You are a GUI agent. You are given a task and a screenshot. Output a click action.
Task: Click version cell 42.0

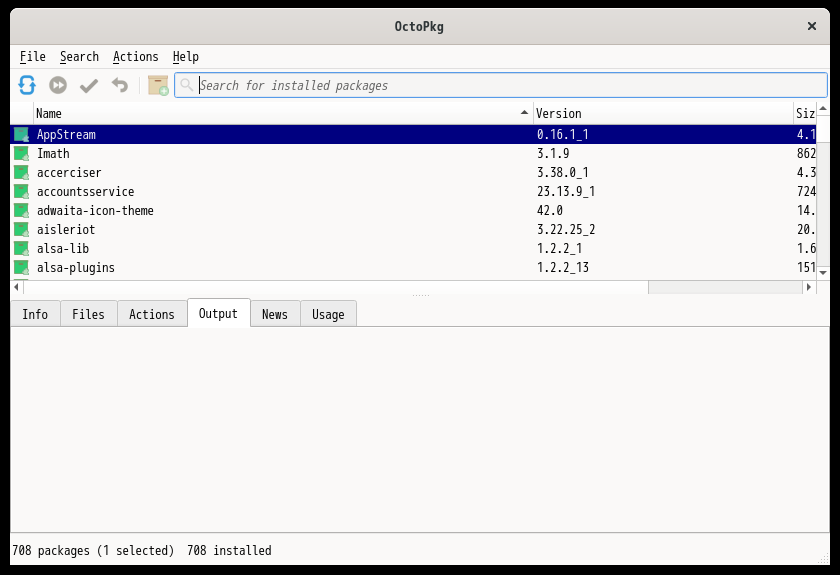coord(550,211)
